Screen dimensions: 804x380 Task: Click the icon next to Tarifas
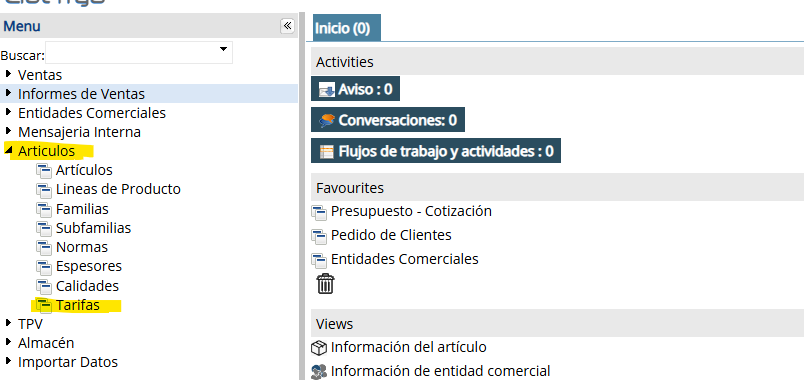[x=44, y=306]
